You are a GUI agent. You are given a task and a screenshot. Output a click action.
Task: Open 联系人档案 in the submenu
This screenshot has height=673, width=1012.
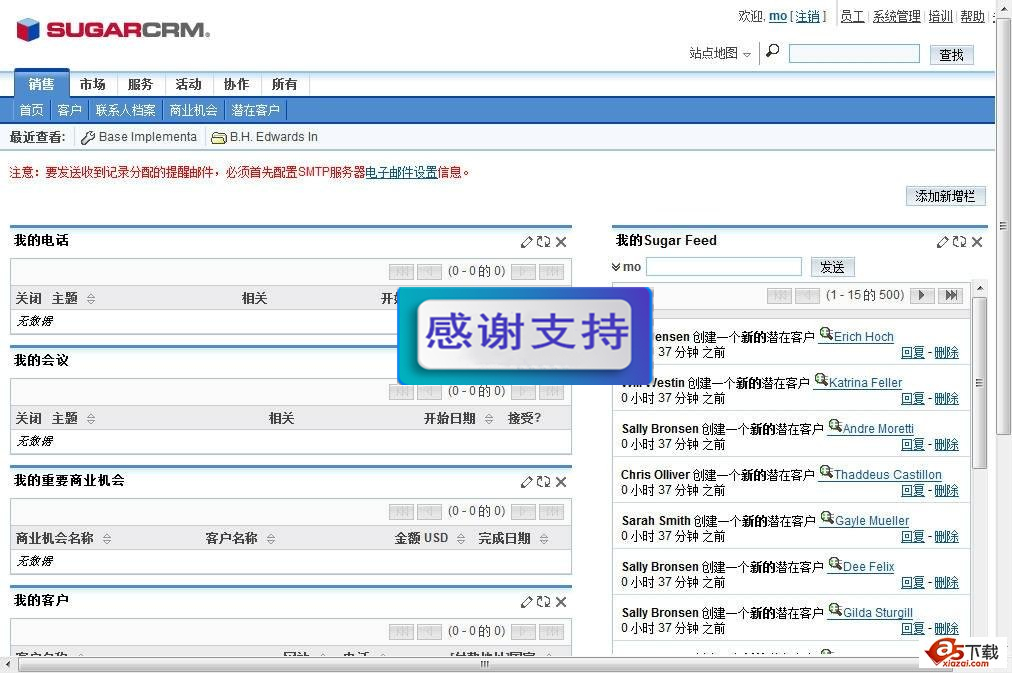point(125,110)
